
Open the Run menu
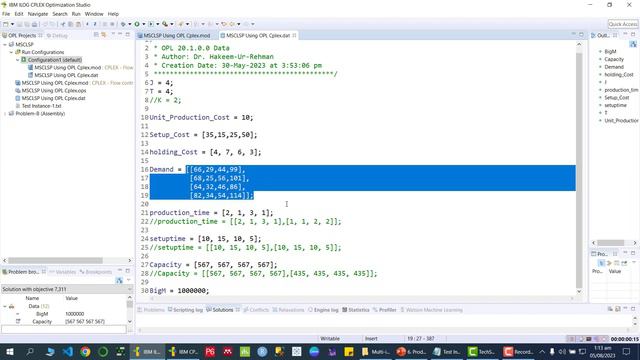pos(76,14)
